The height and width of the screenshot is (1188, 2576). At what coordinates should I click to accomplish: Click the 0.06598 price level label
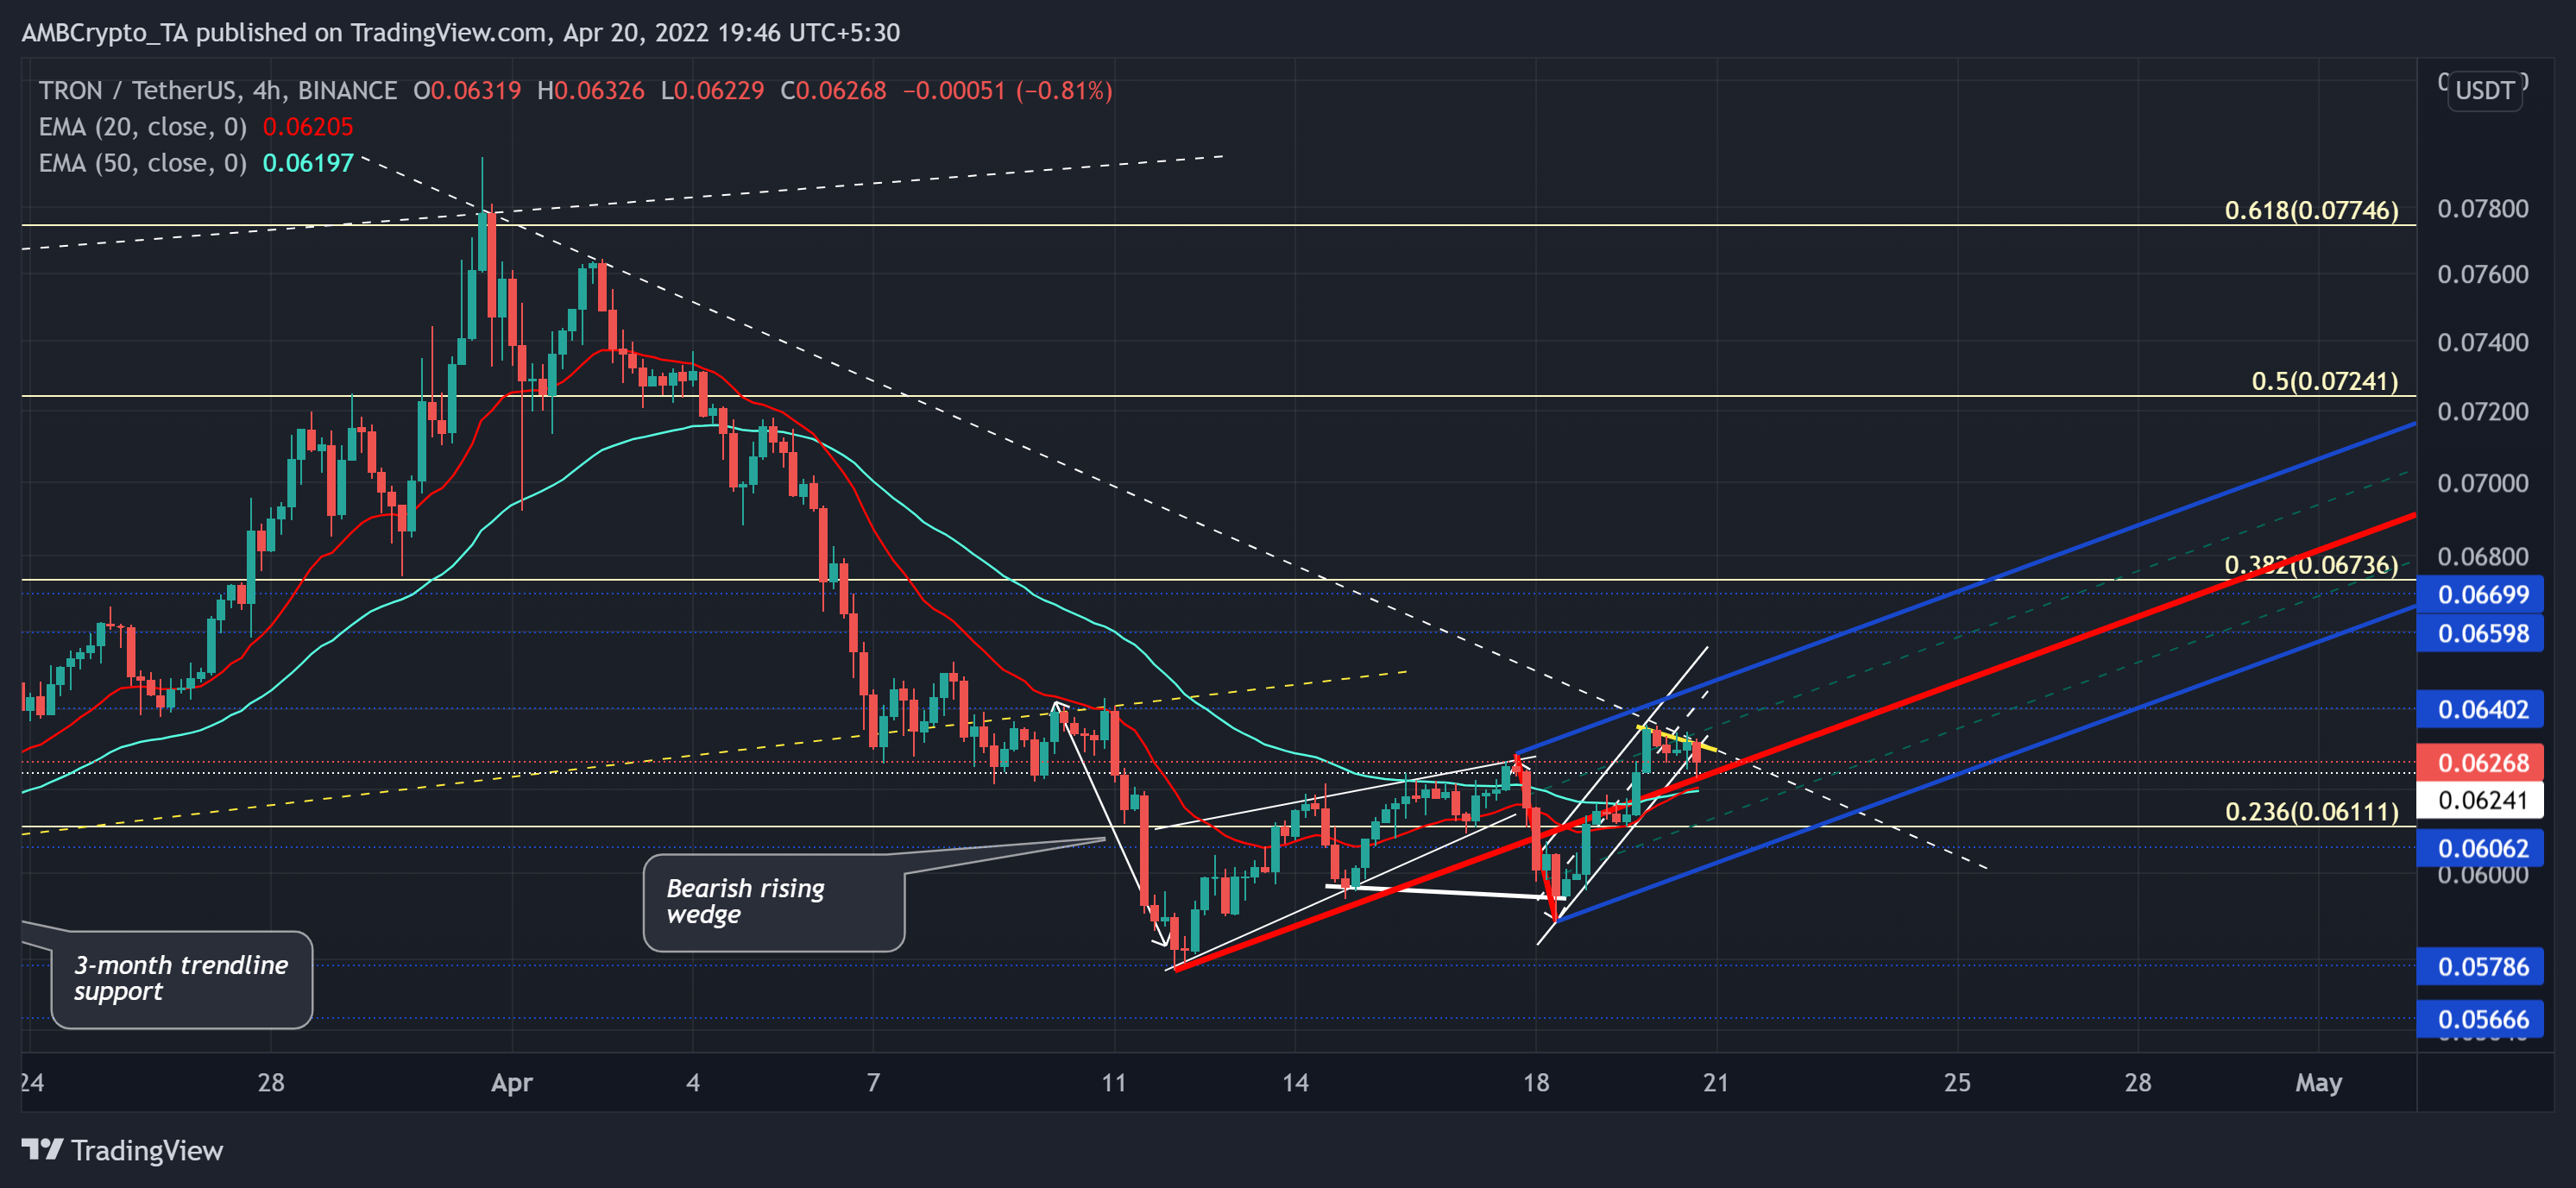[x=2482, y=633]
